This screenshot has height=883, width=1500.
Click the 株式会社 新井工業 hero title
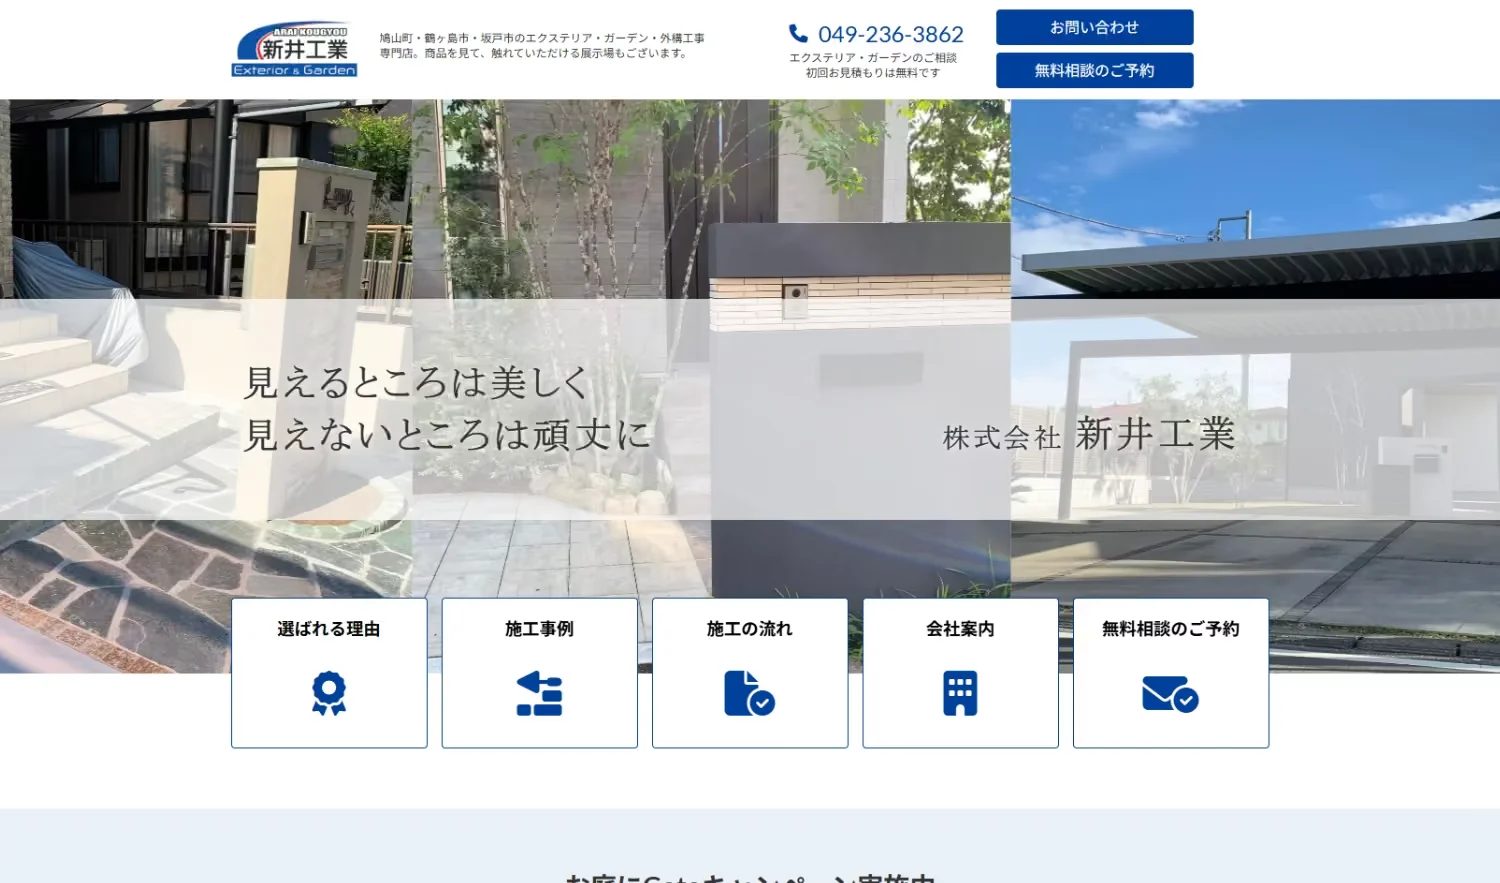pos(1089,435)
